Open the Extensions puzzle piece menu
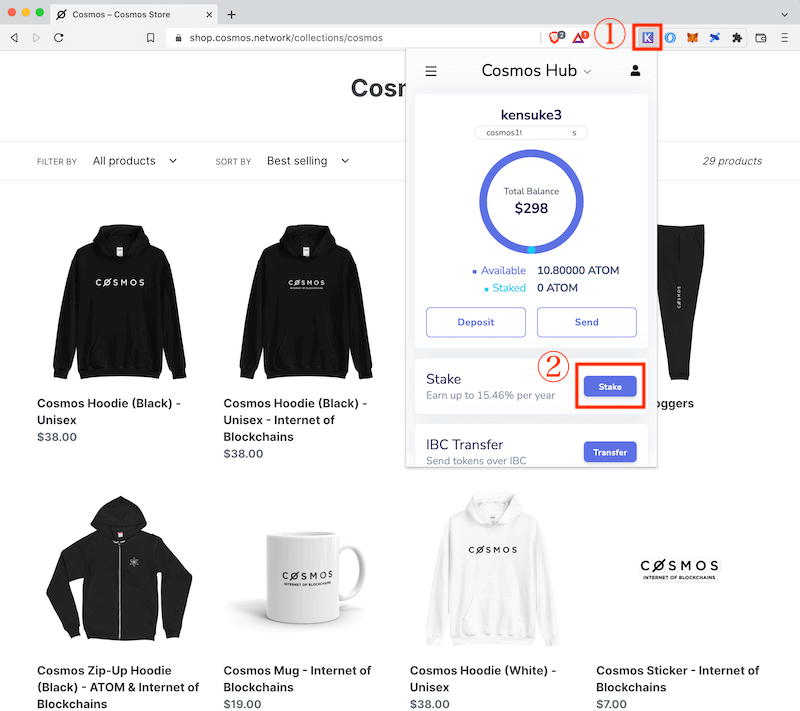The width and height of the screenshot is (800, 711). pyautogui.click(x=737, y=38)
